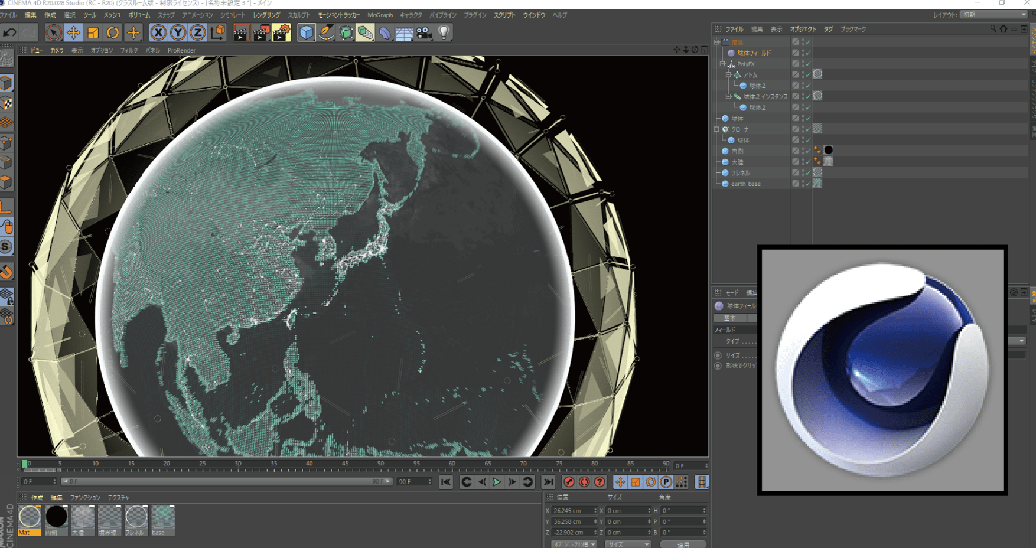Click the Array modeling objects icon

(365, 32)
